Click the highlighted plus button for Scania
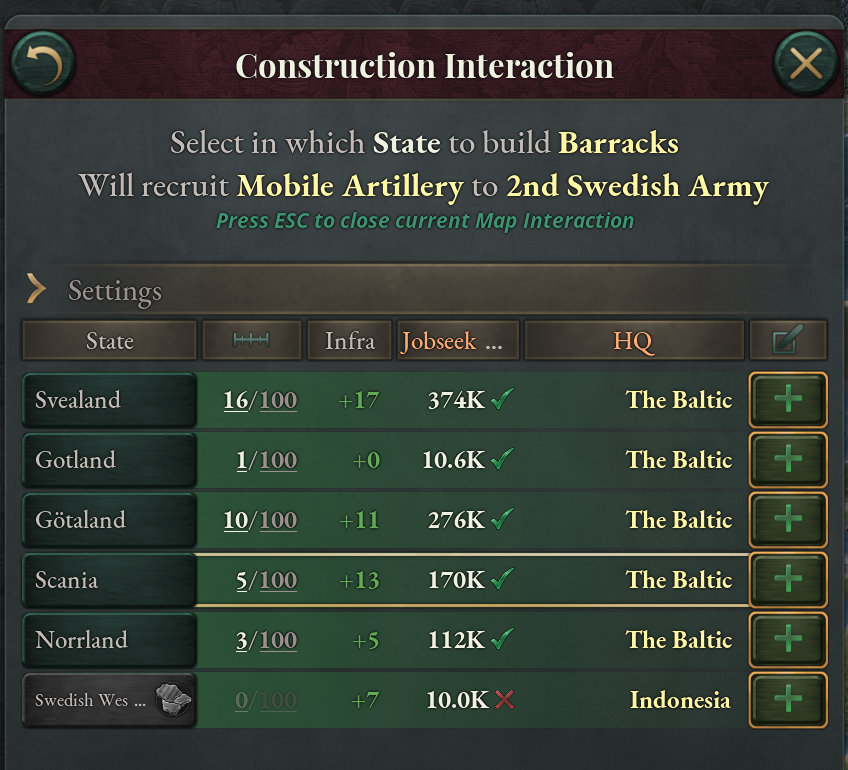The height and width of the screenshot is (770, 848). click(787, 580)
